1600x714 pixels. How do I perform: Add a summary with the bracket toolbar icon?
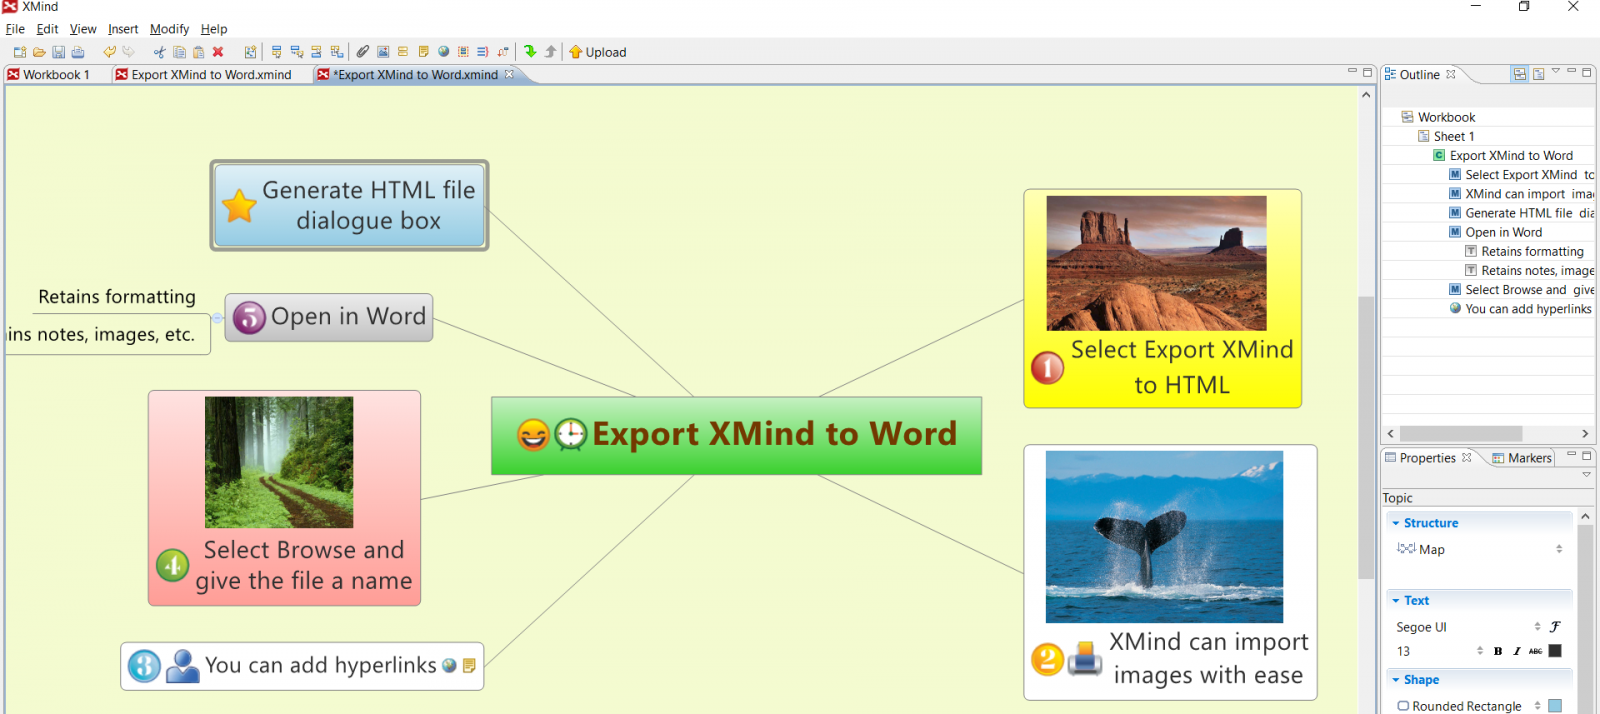pyautogui.click(x=482, y=52)
